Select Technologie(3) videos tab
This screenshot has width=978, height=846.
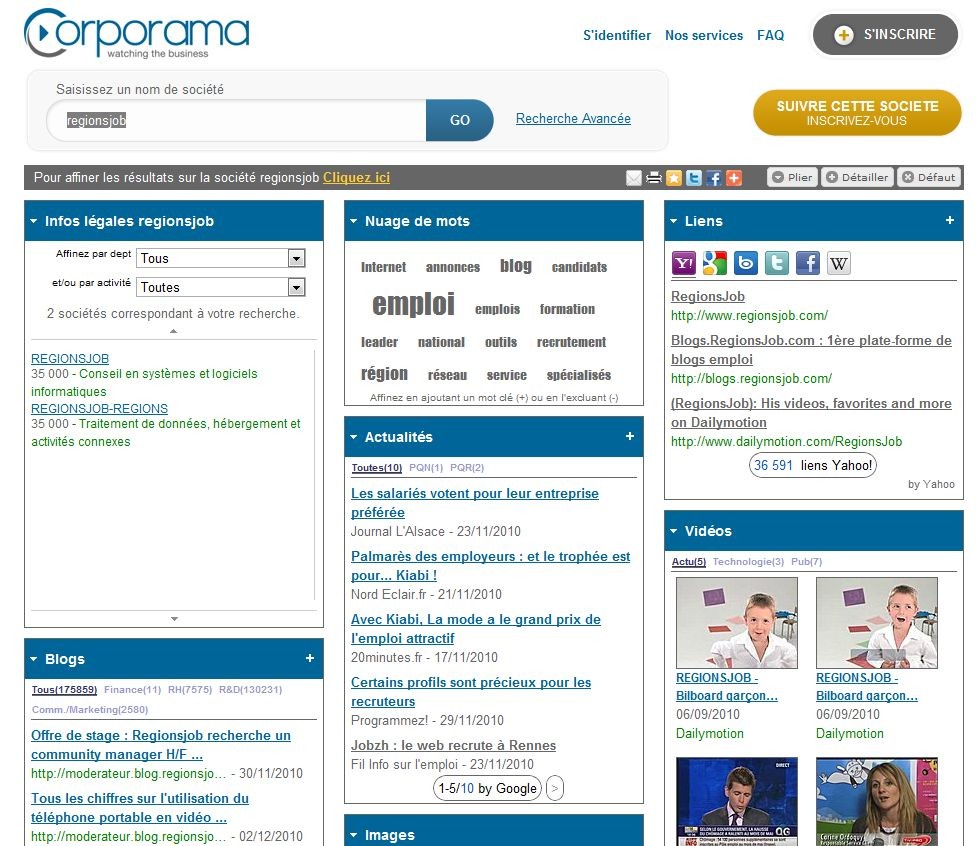coord(748,562)
